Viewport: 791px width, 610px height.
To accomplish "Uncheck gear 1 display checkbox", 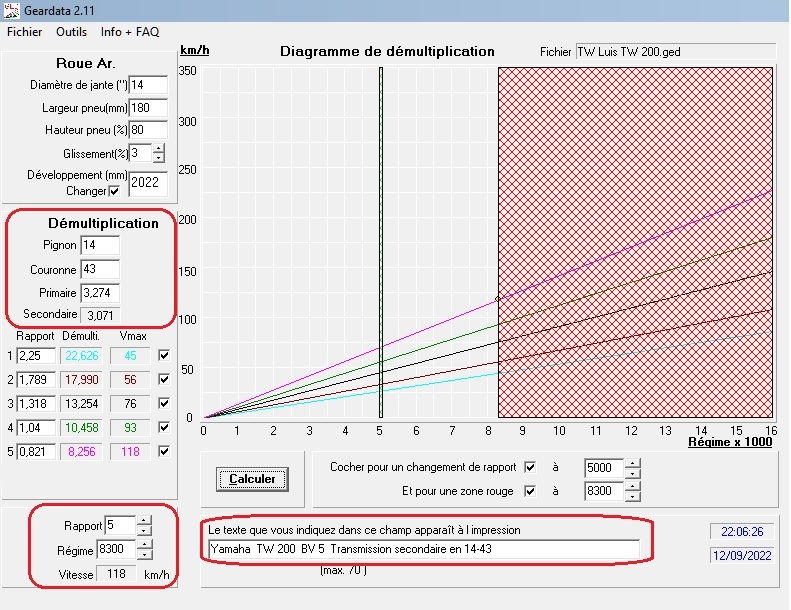I will coord(164,355).
